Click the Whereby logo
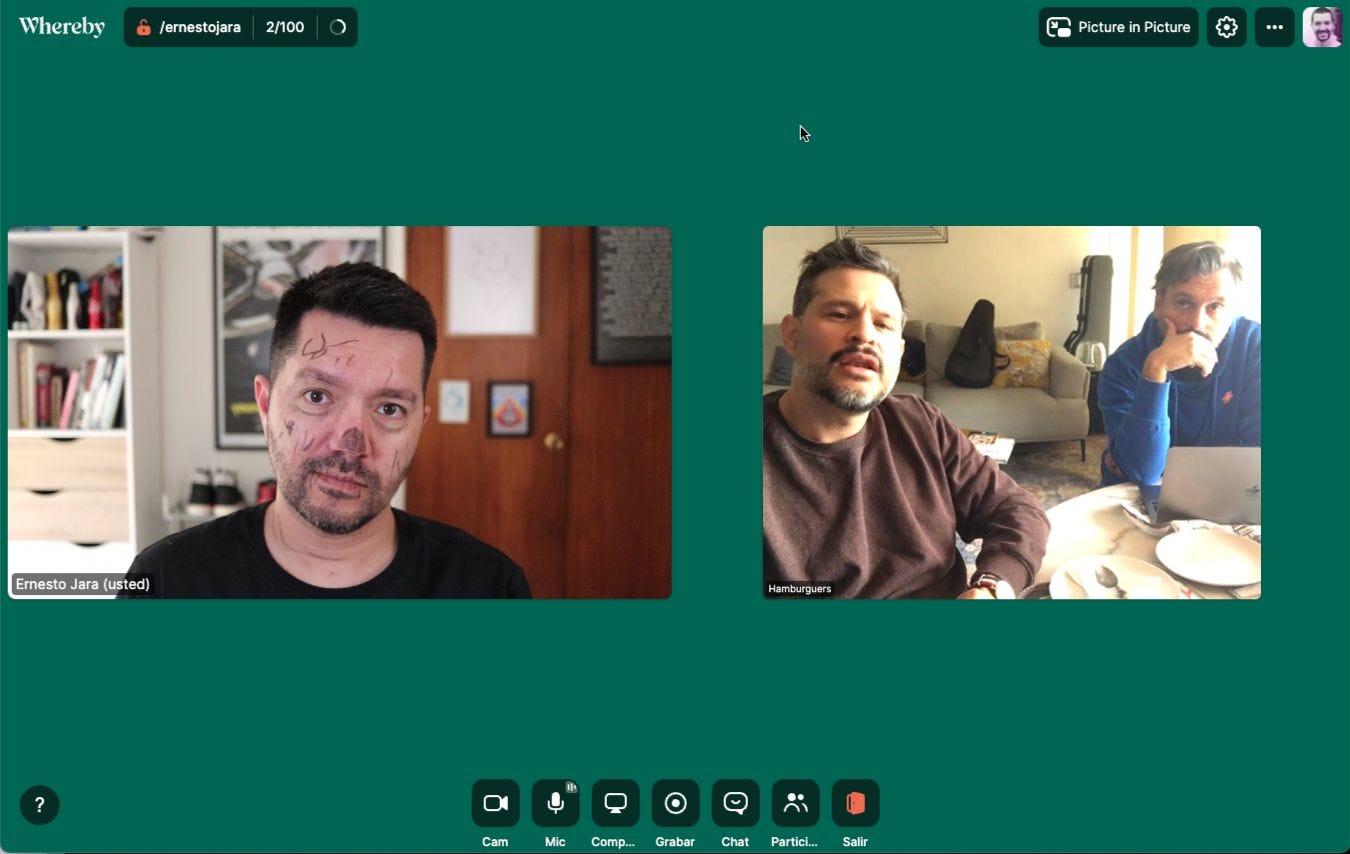Viewport: 1350px width, 854px height. pyautogui.click(x=62, y=27)
